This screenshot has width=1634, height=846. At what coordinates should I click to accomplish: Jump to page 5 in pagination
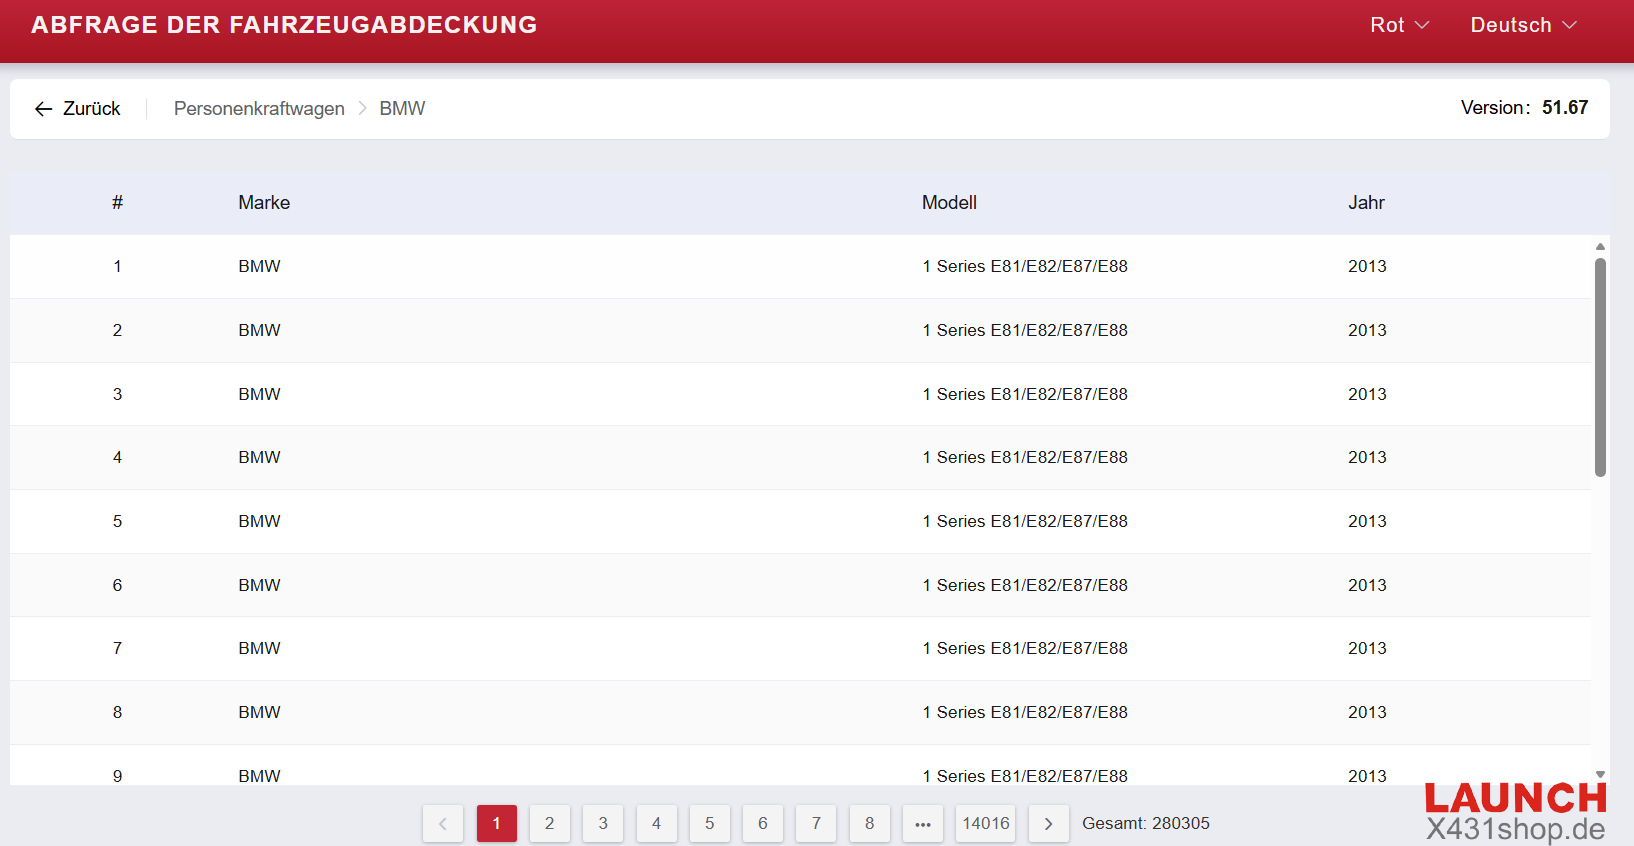(709, 824)
